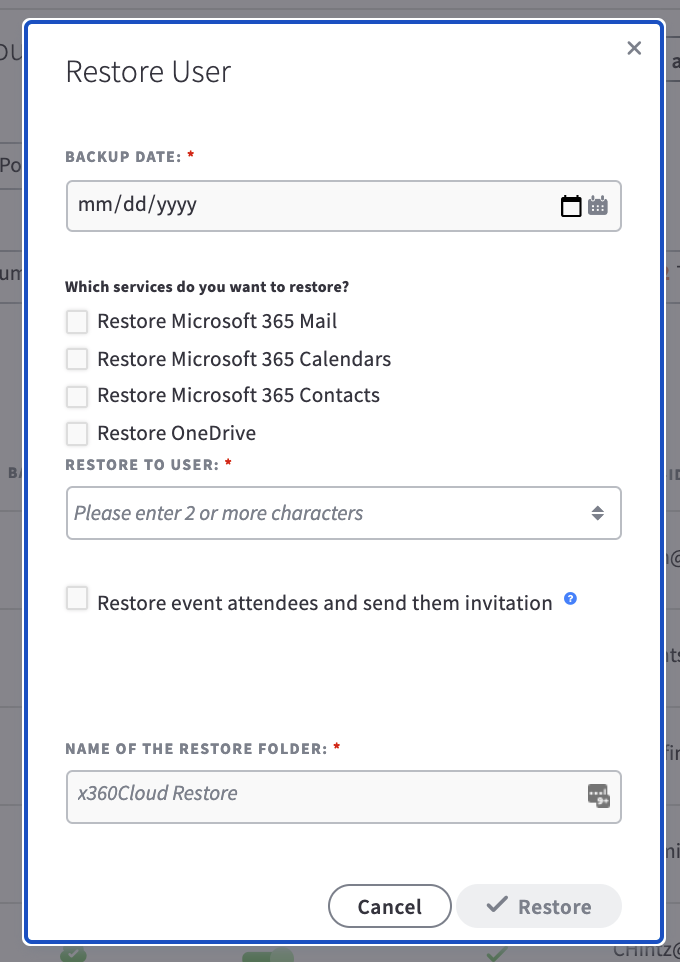Click the Cancel button
Viewport: 680px width, 962px height.
pyautogui.click(x=389, y=906)
